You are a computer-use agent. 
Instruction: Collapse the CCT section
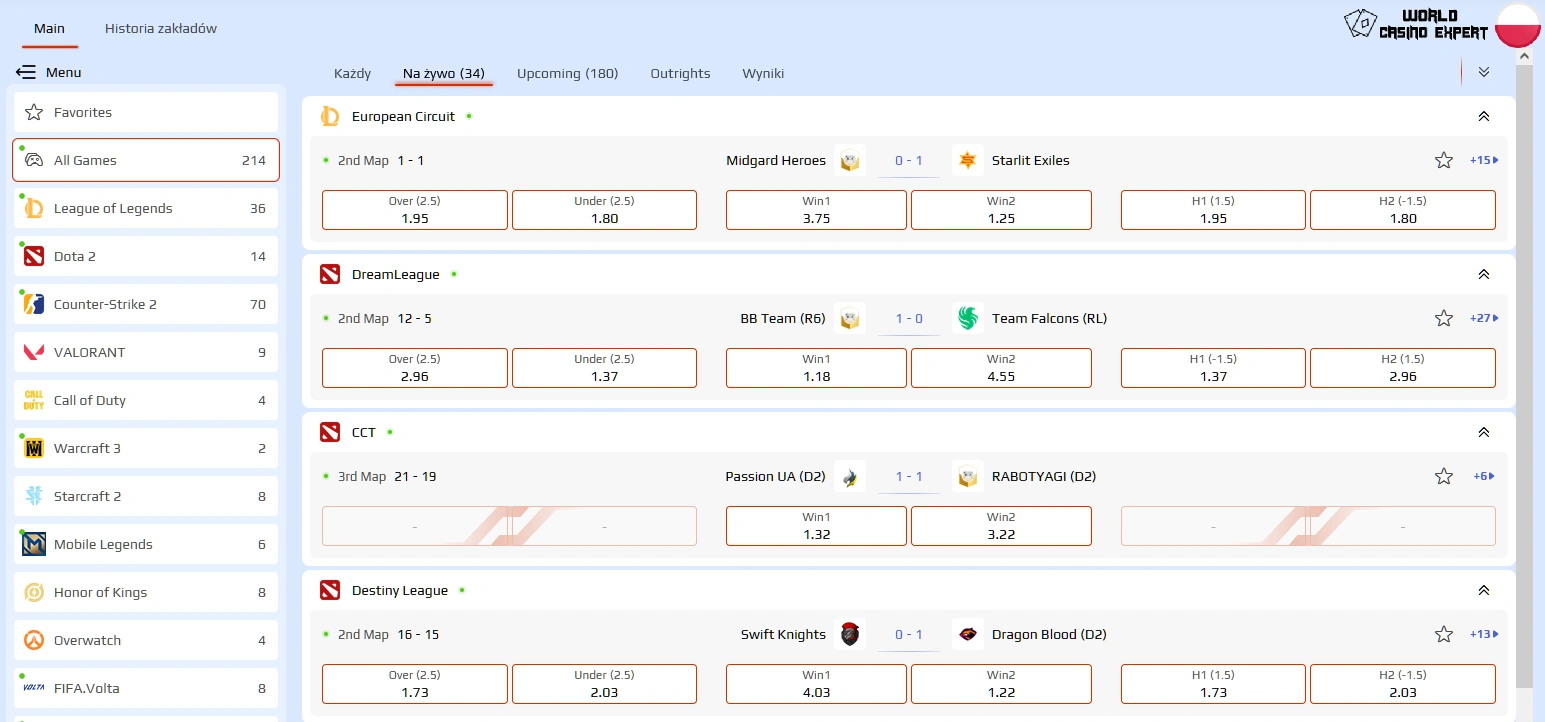[1484, 432]
